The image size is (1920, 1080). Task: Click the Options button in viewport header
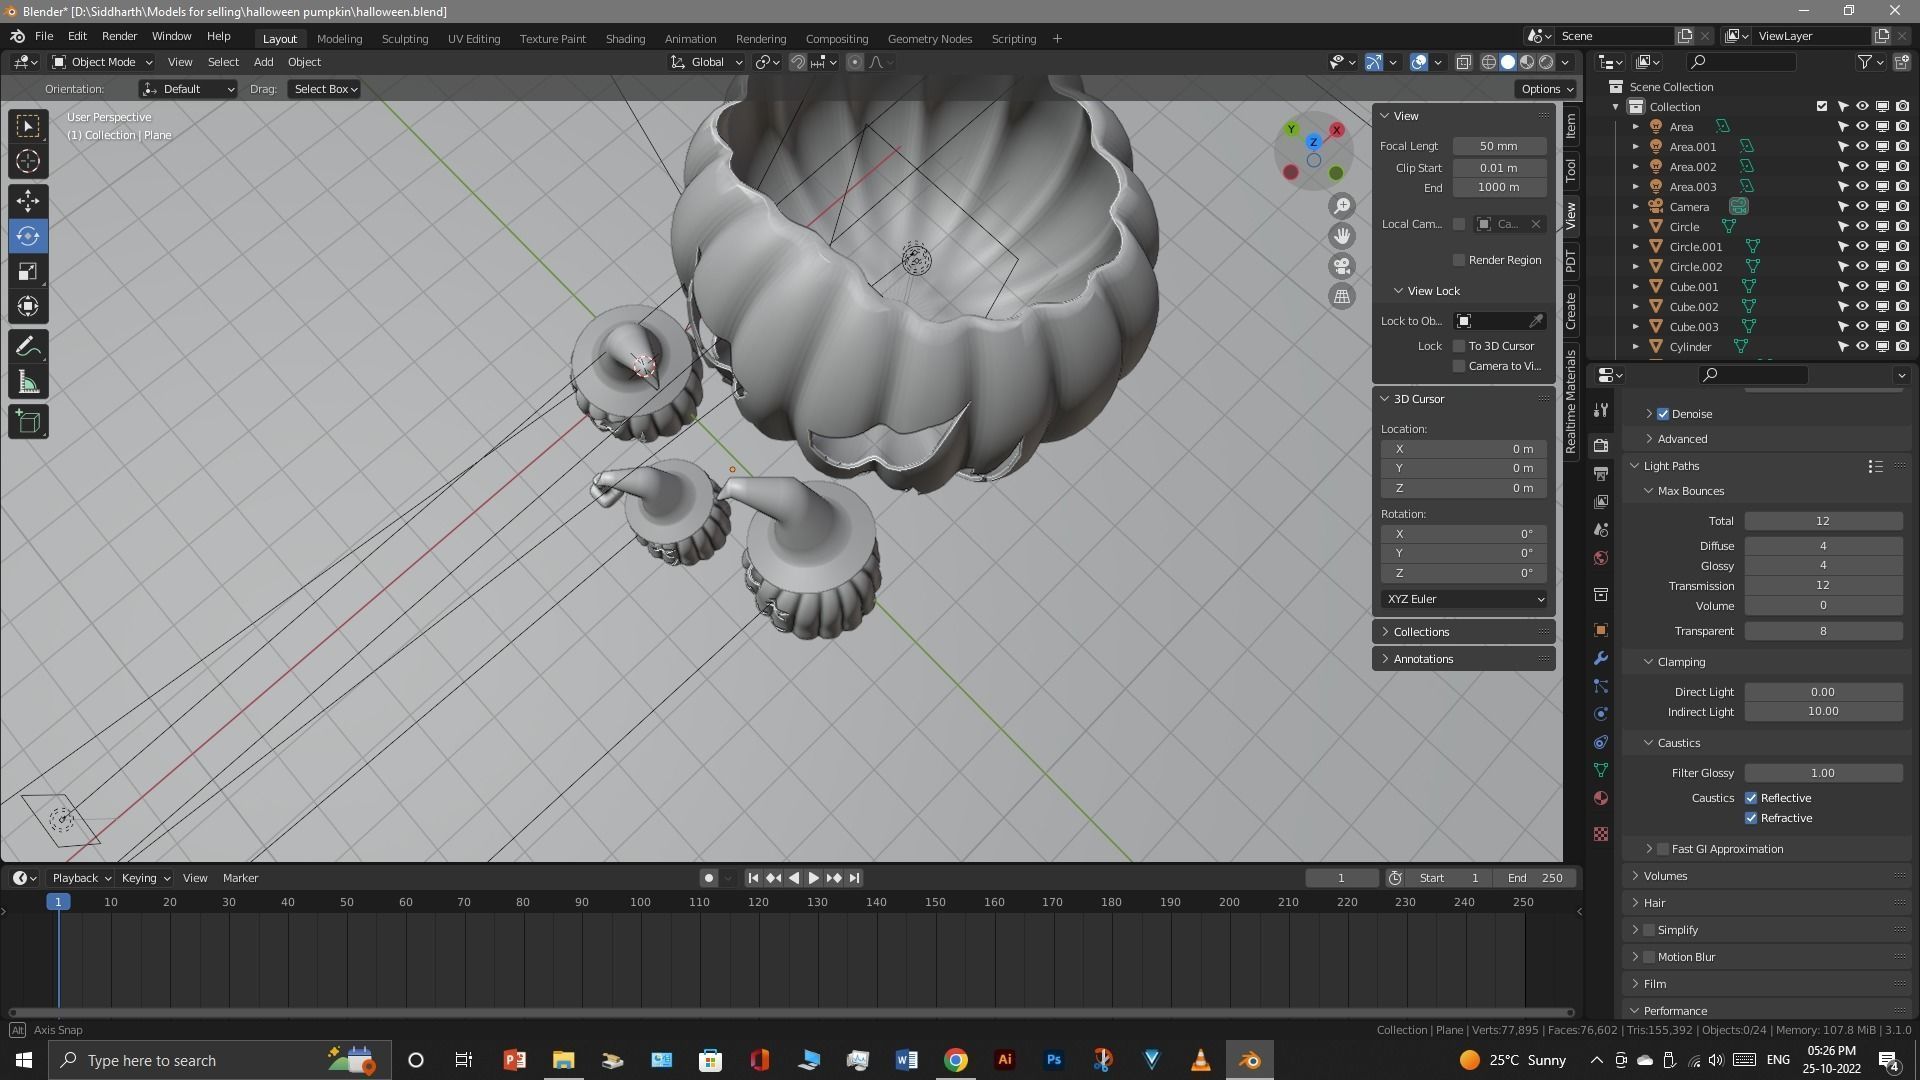(x=1546, y=89)
